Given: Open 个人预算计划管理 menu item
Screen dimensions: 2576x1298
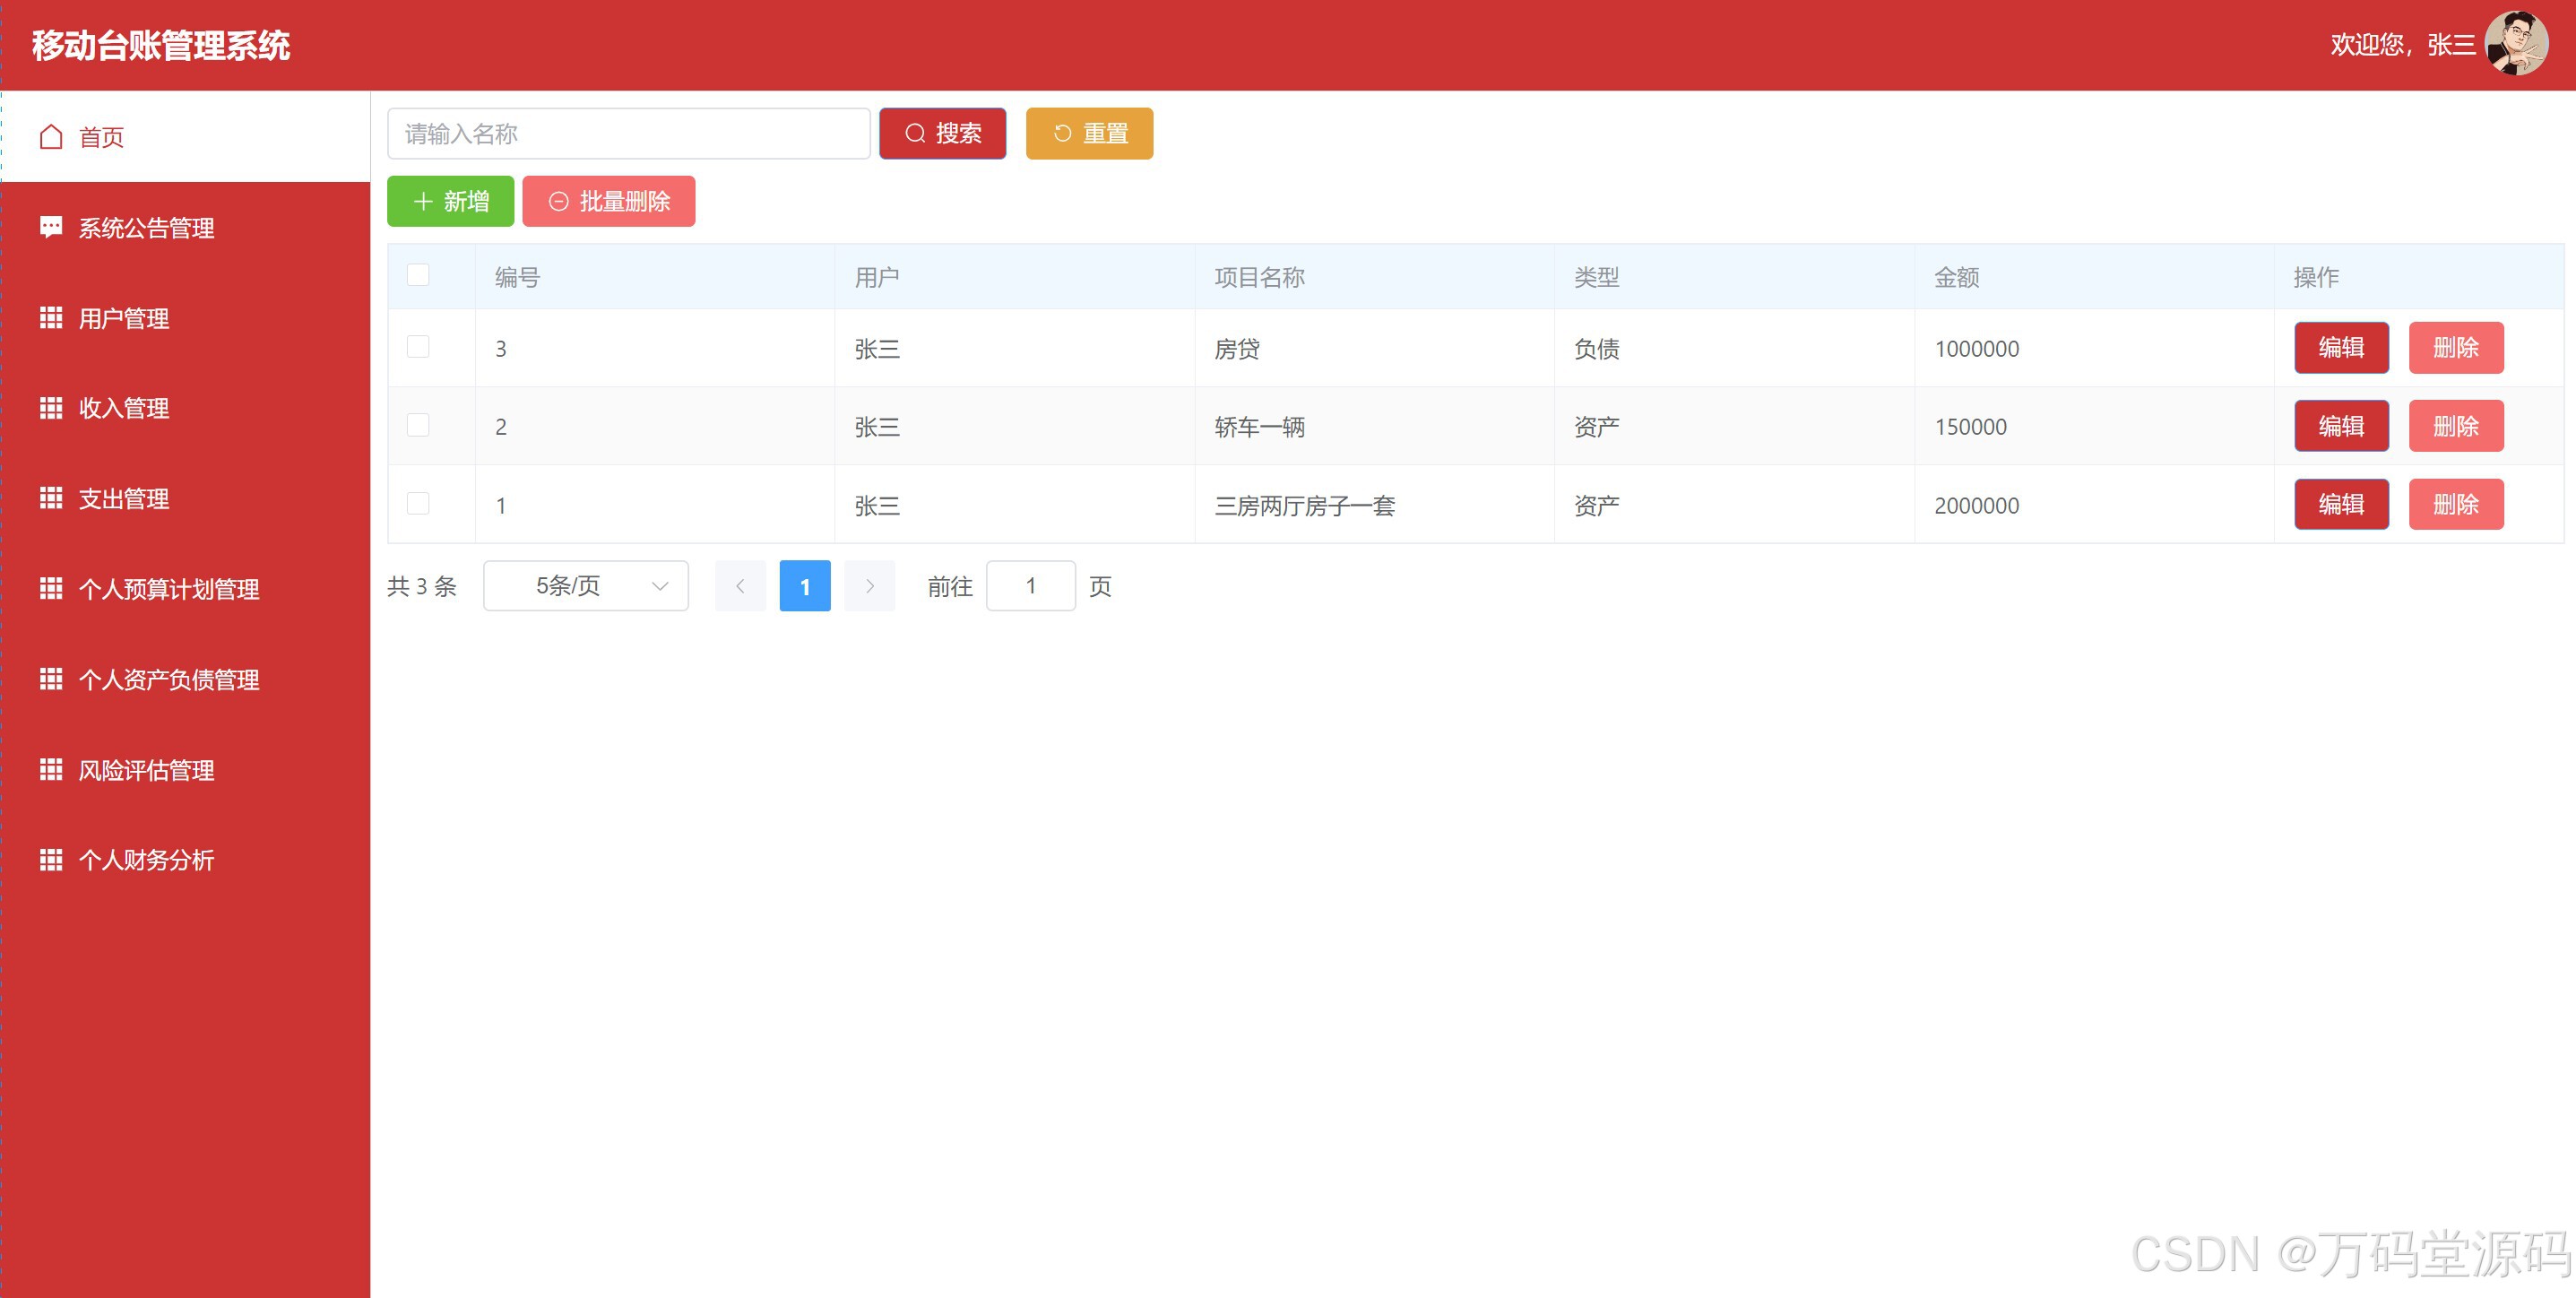Looking at the screenshot, I should pyautogui.click(x=169, y=589).
